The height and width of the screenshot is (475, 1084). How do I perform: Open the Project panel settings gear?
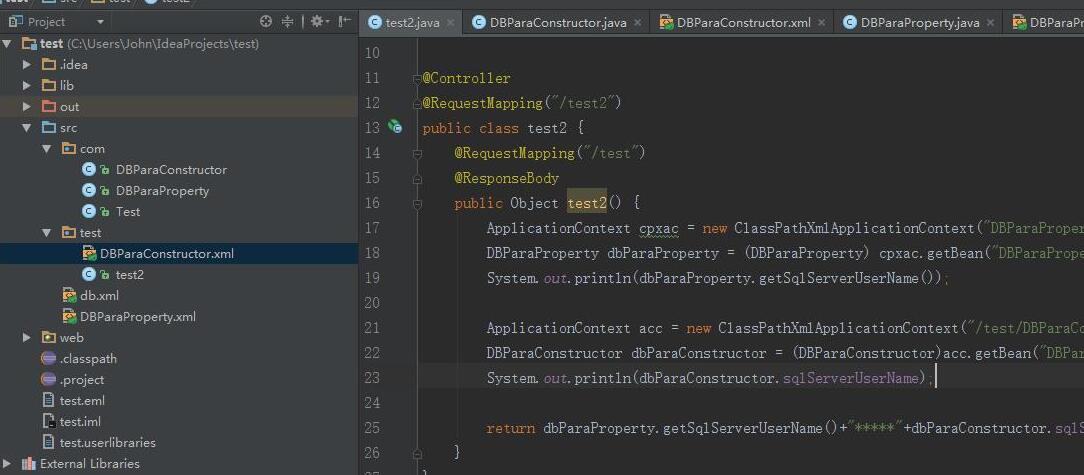click(317, 22)
